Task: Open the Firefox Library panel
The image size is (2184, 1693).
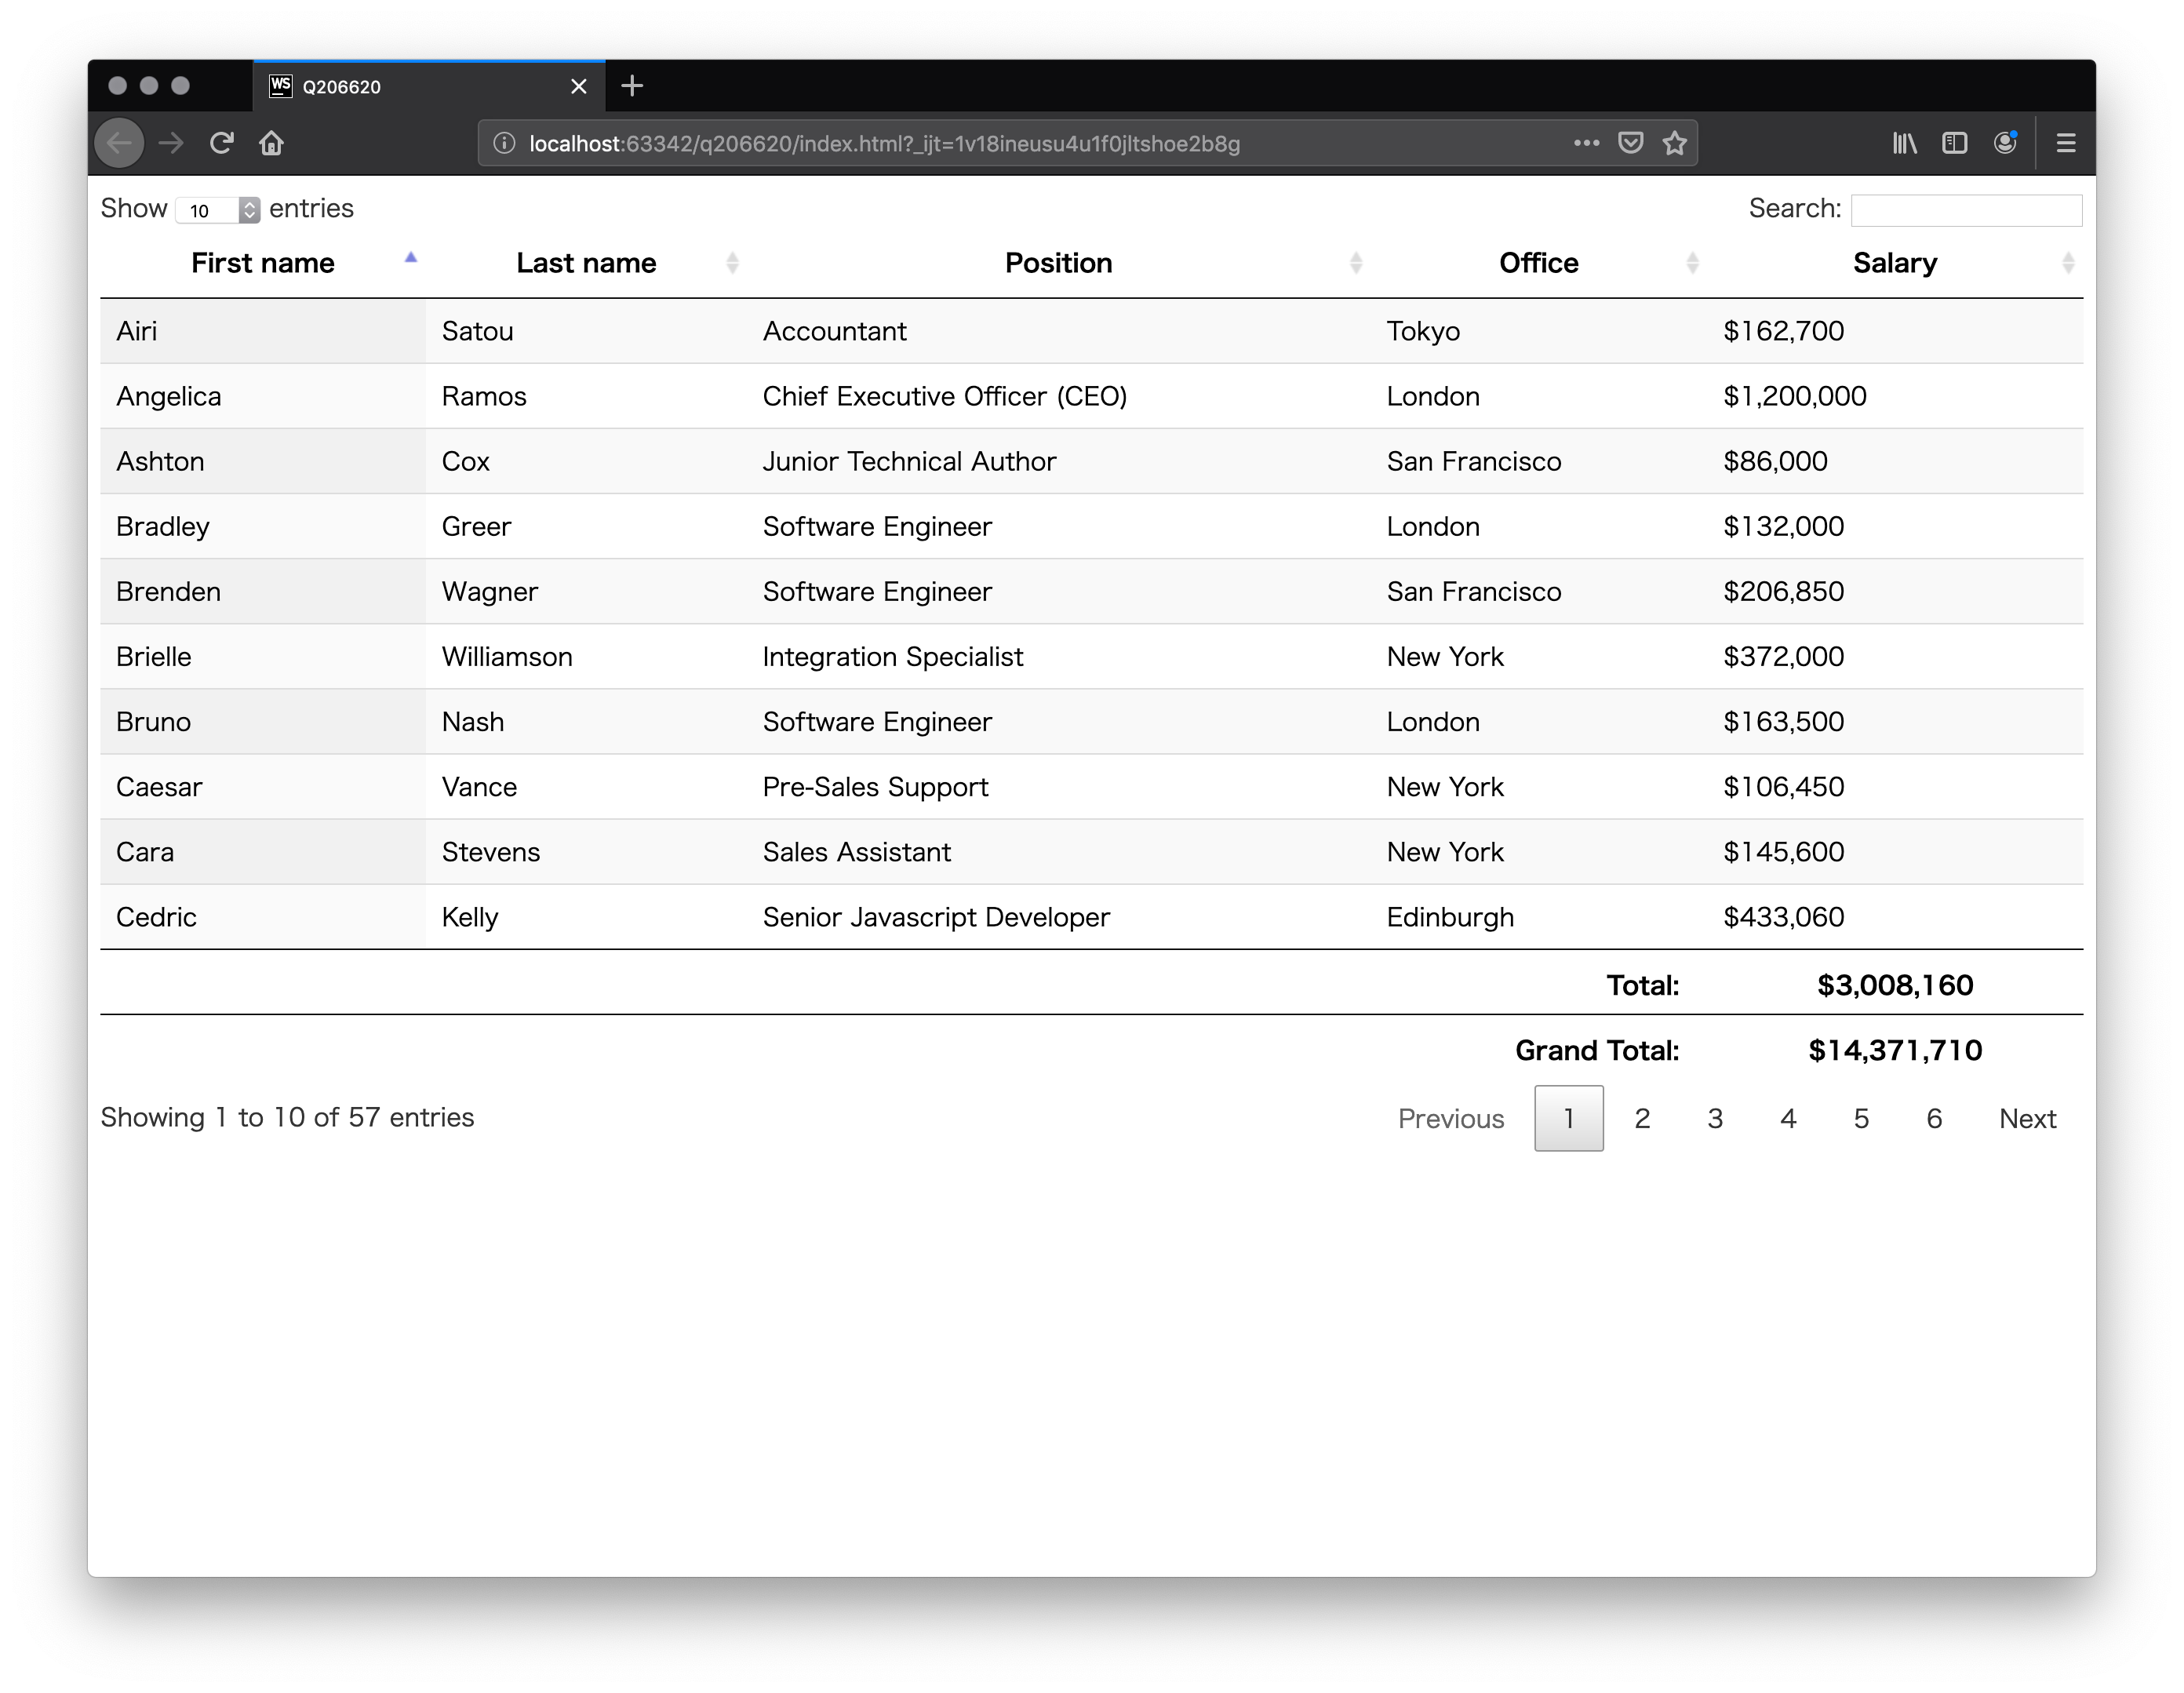Action: tap(1904, 143)
